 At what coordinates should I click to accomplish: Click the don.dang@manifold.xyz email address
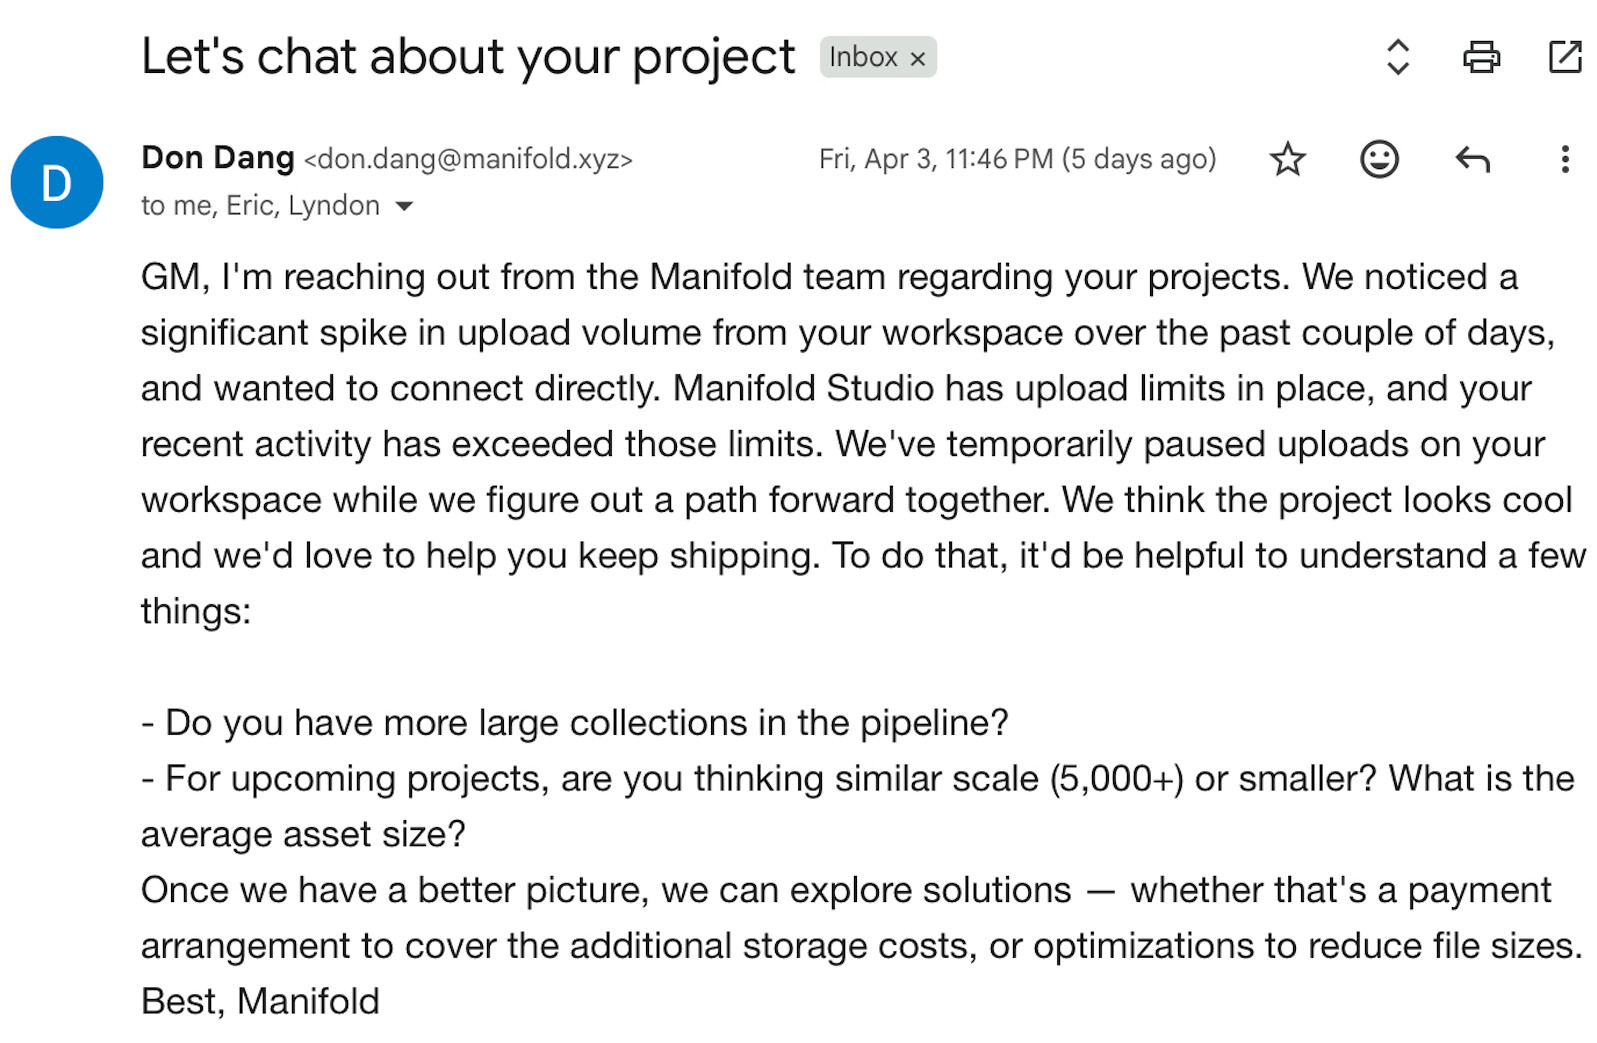(468, 159)
